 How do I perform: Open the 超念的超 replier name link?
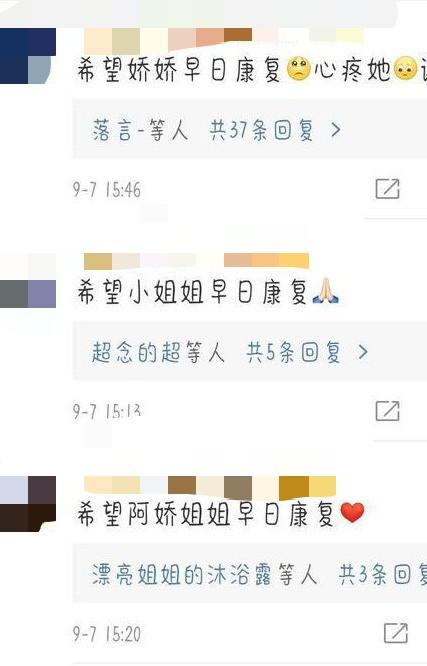click(x=136, y=352)
